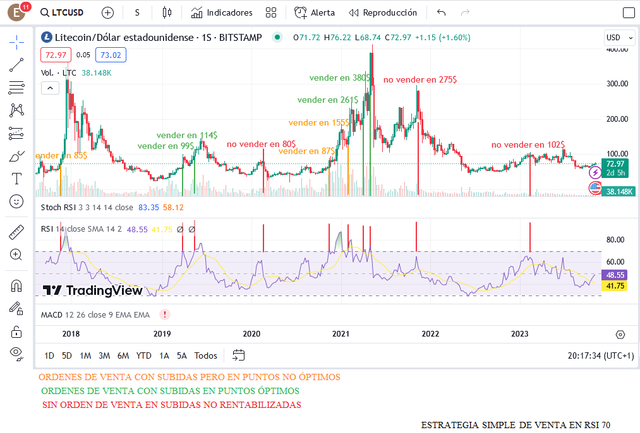Click the 'no vender en 275$' annotation

pos(420,80)
